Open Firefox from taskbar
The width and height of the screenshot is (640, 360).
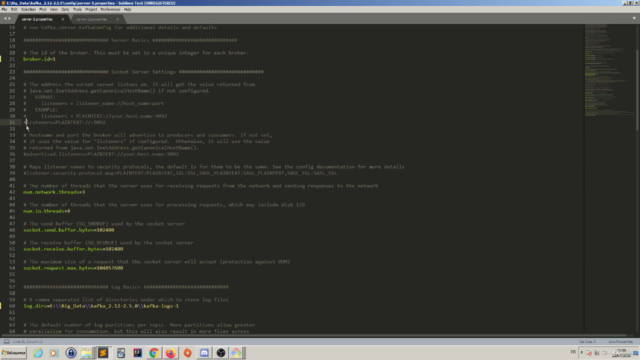(171, 353)
